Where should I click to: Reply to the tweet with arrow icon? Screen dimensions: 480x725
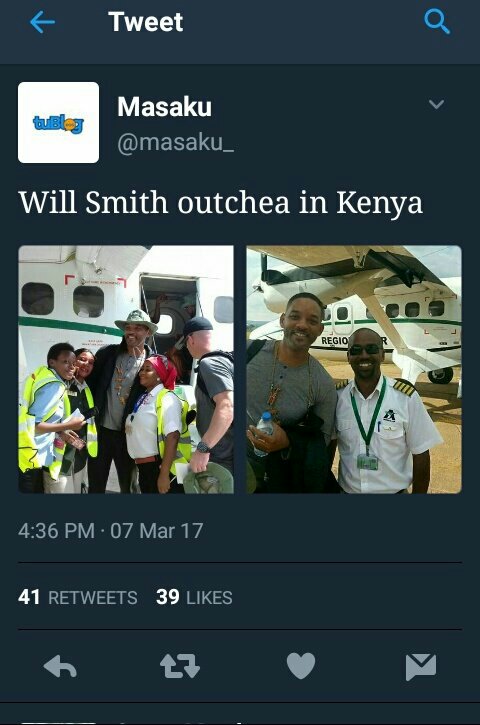click(60, 666)
